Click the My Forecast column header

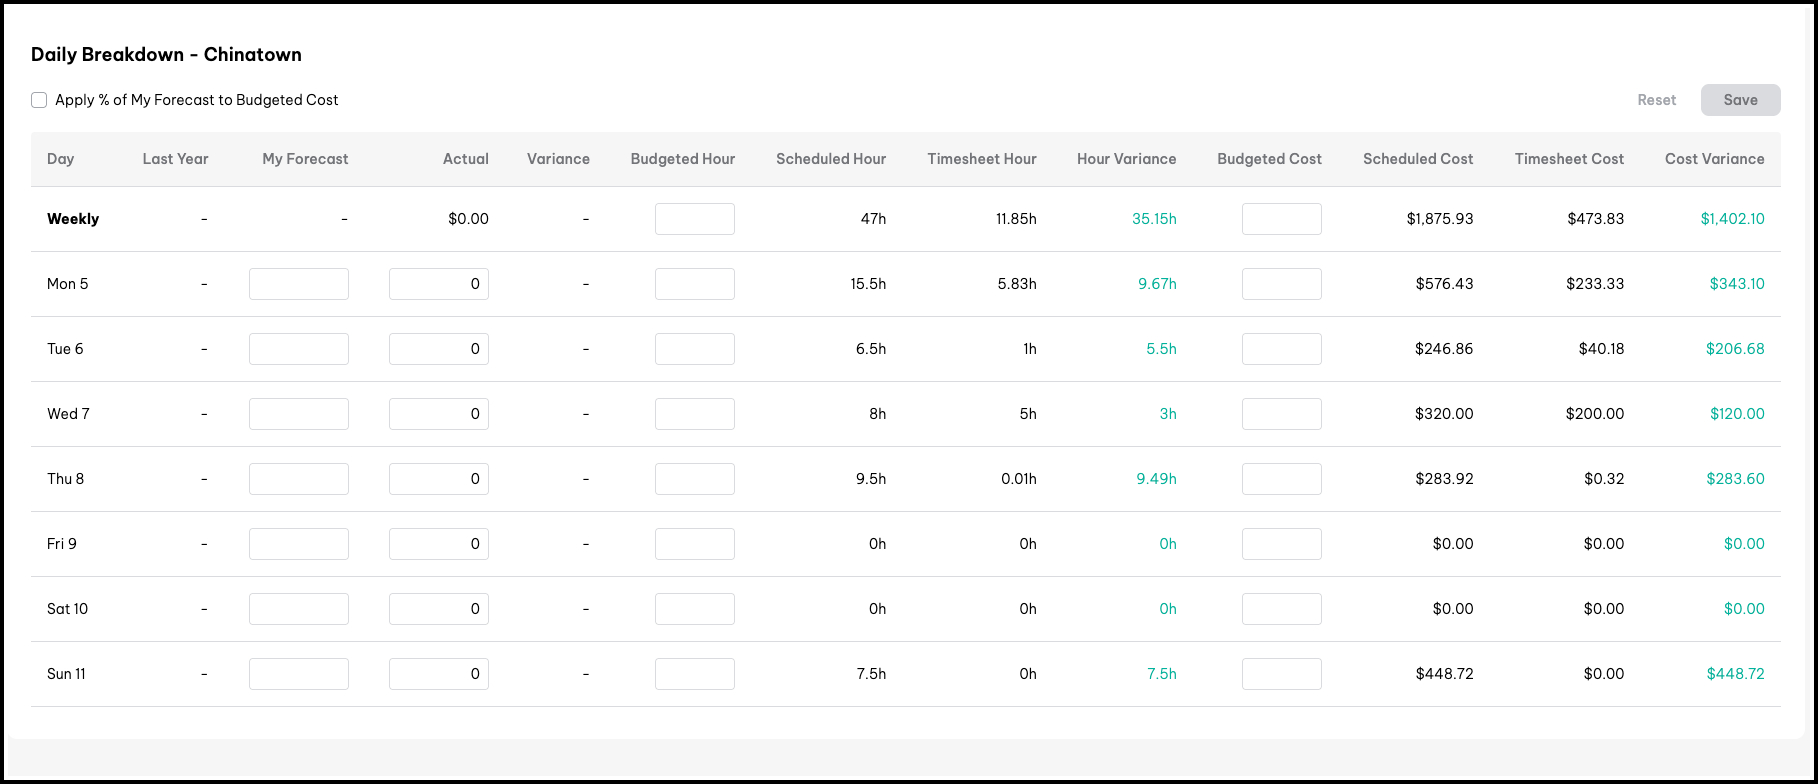[305, 159]
